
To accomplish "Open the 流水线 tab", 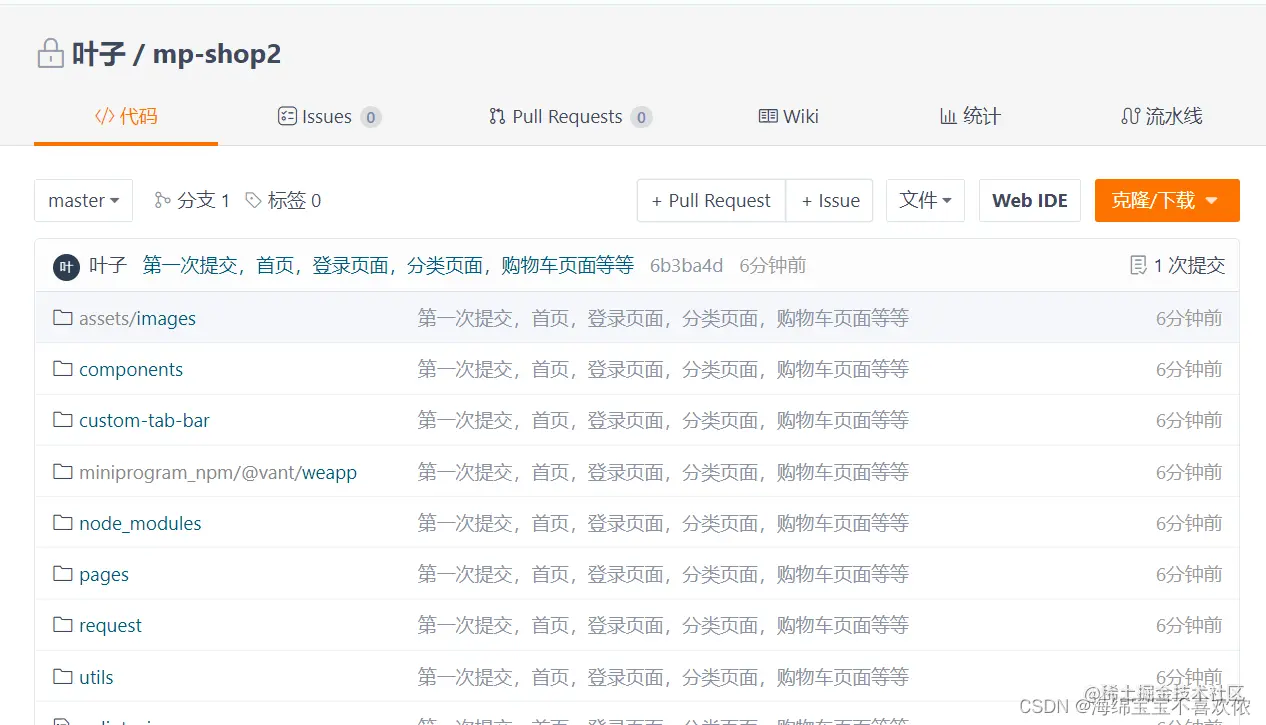I will tap(1162, 116).
